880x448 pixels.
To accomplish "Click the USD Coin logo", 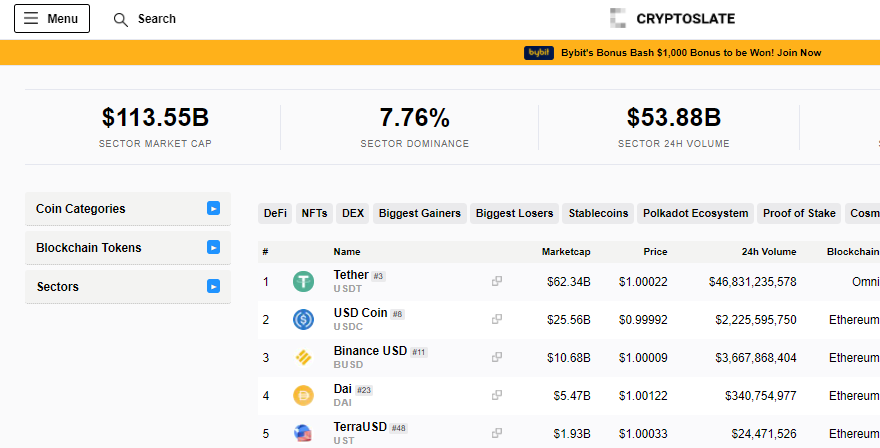I will click(x=304, y=319).
